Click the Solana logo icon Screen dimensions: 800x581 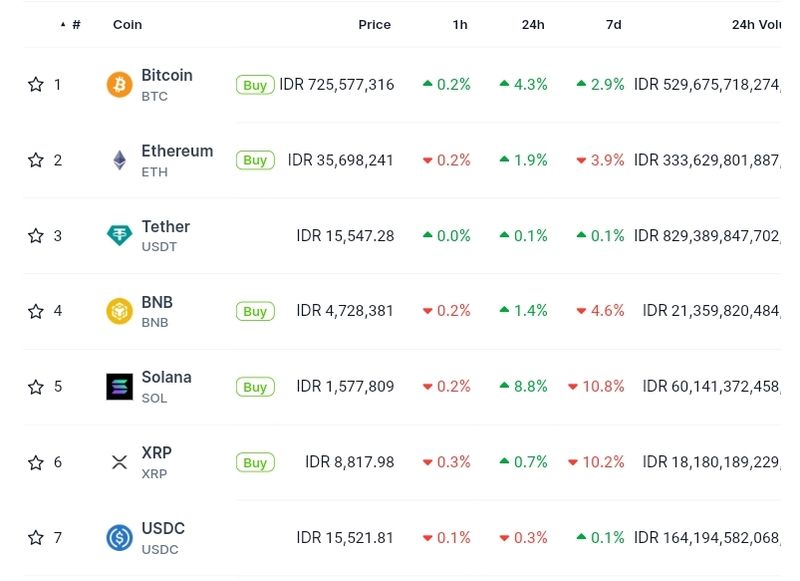coord(119,387)
